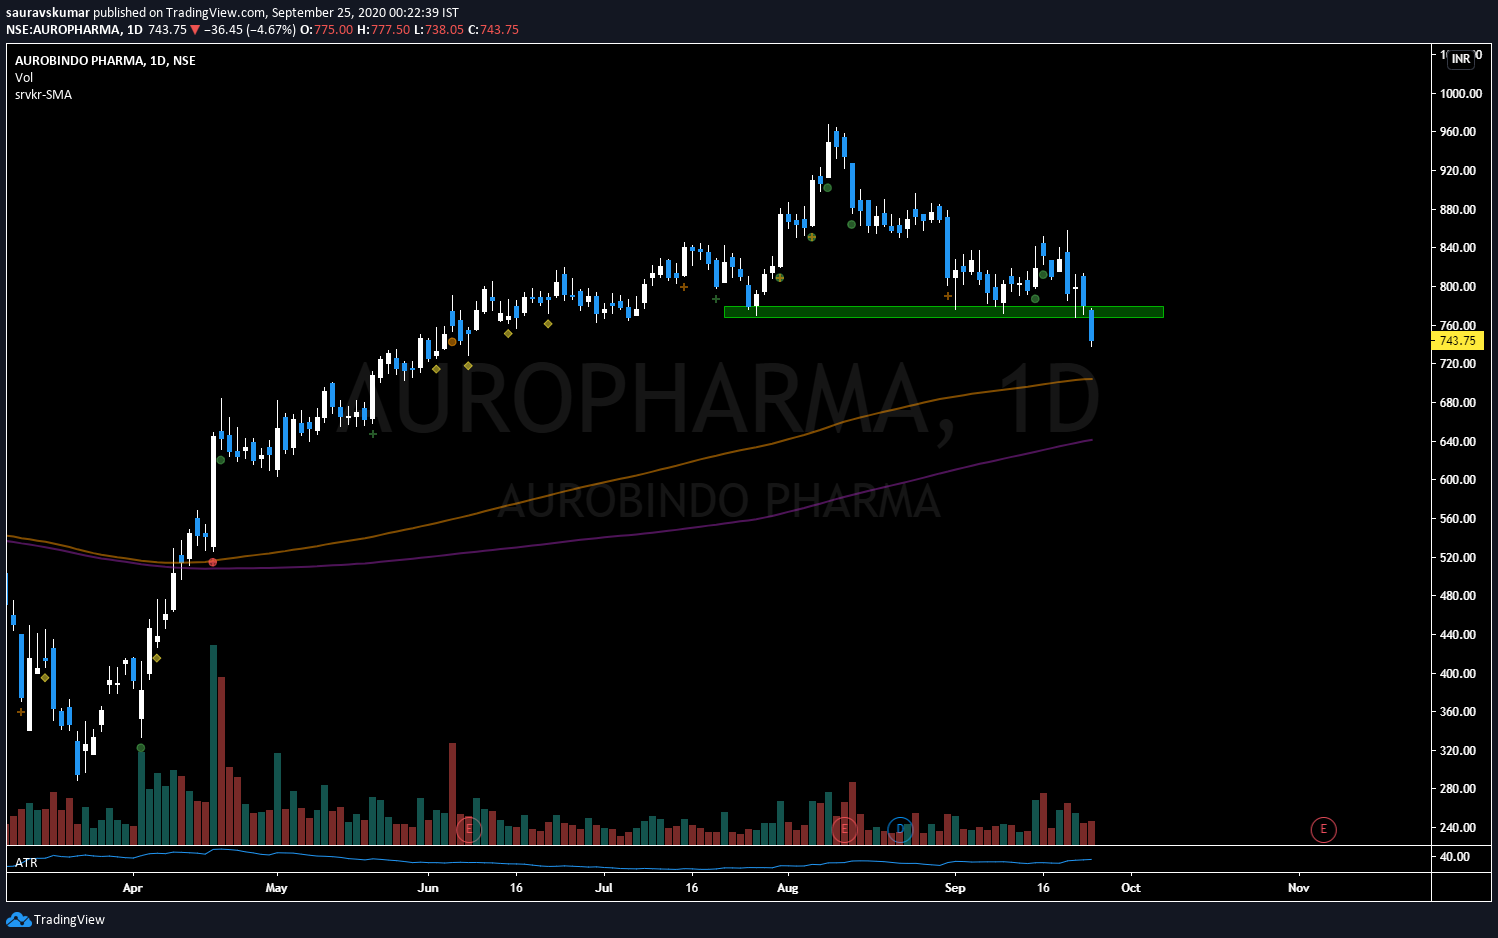Click the June earnings E marker

[469, 829]
